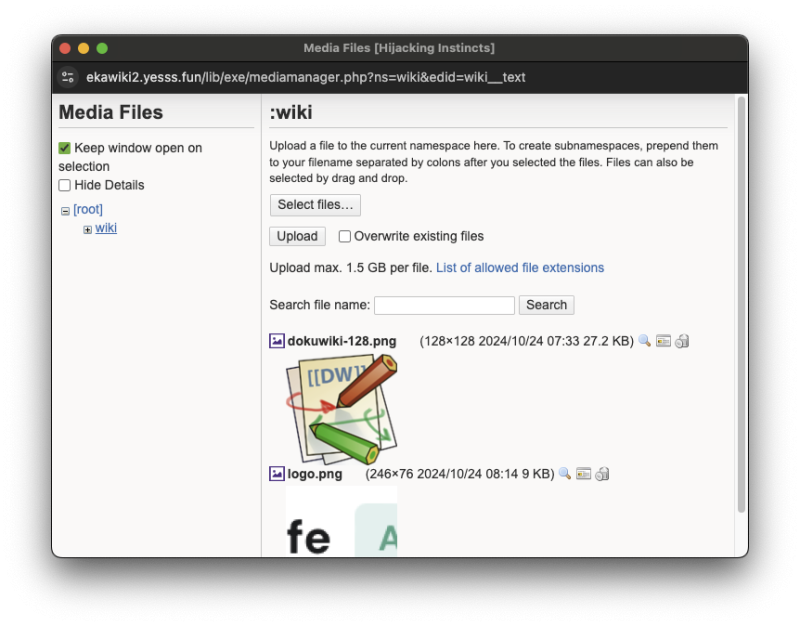Select the [root] namespace link
The width and height of the screenshot is (800, 626).
88,209
